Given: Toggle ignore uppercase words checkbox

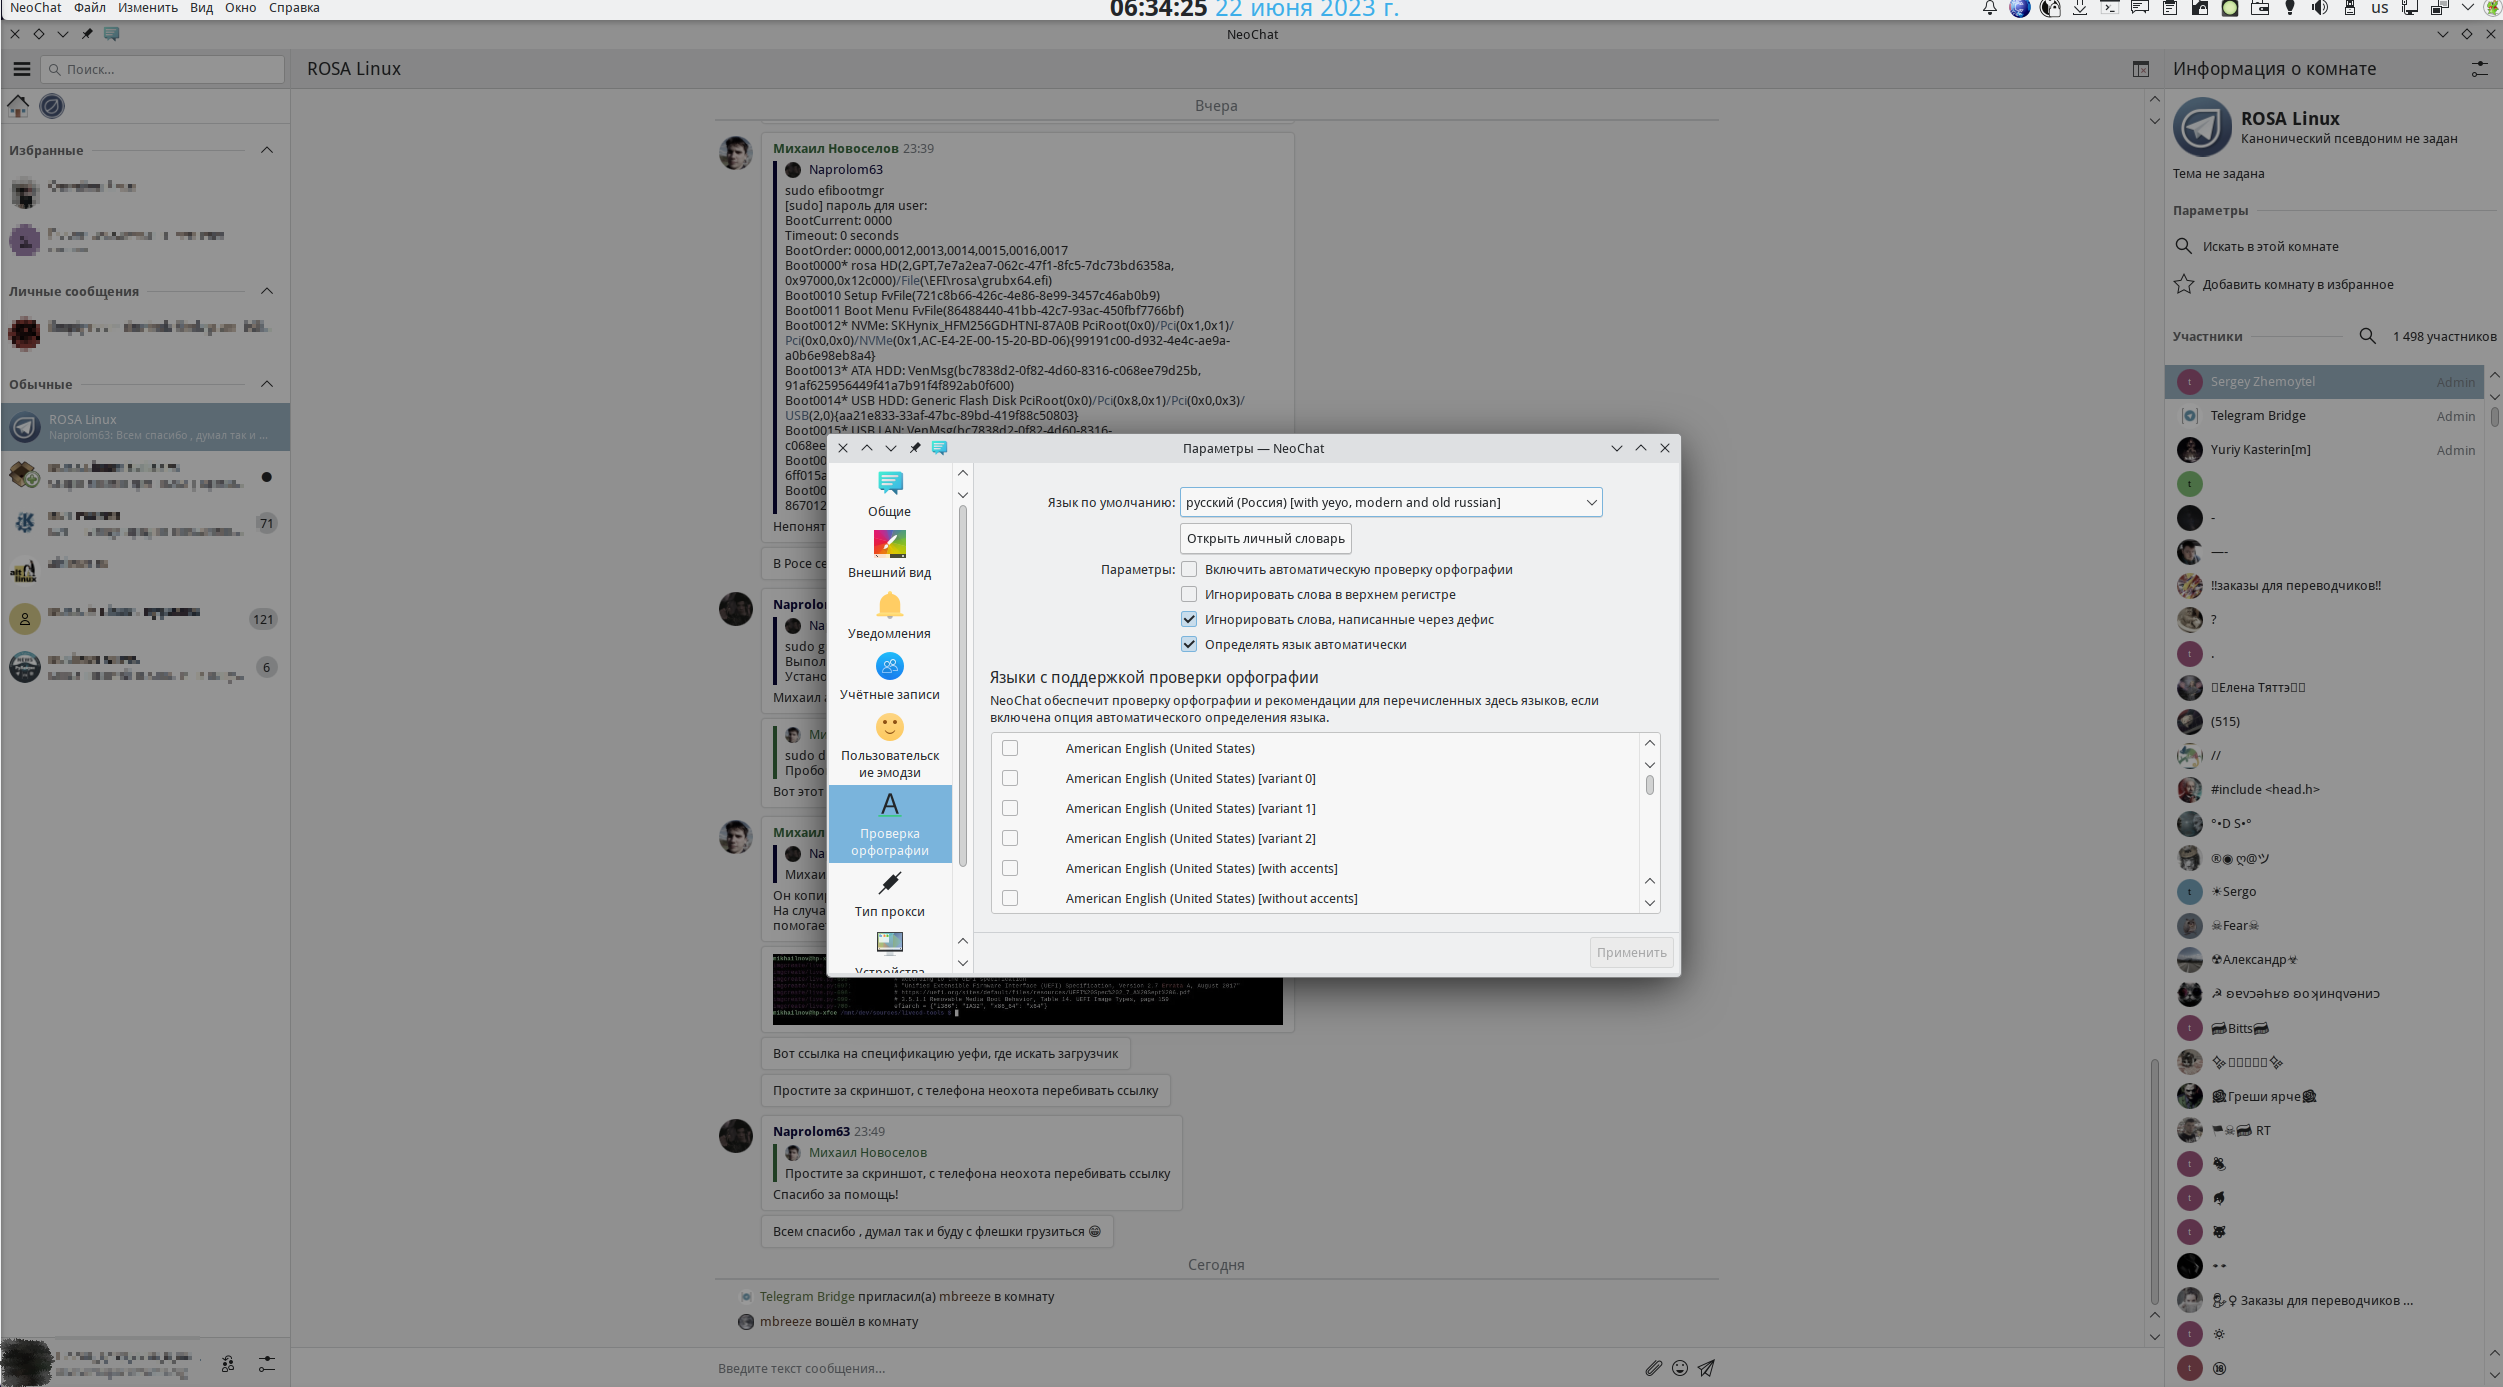Looking at the screenshot, I should point(1189,594).
